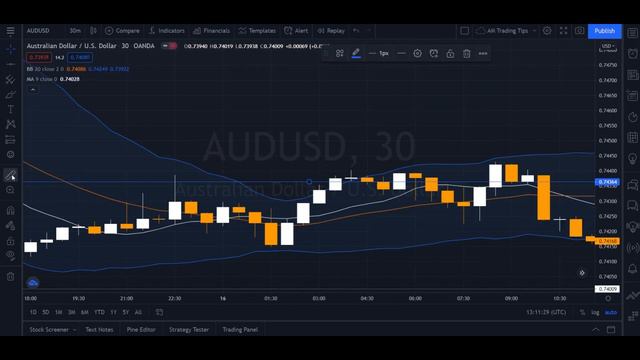Click the Compare button

pos(122,31)
